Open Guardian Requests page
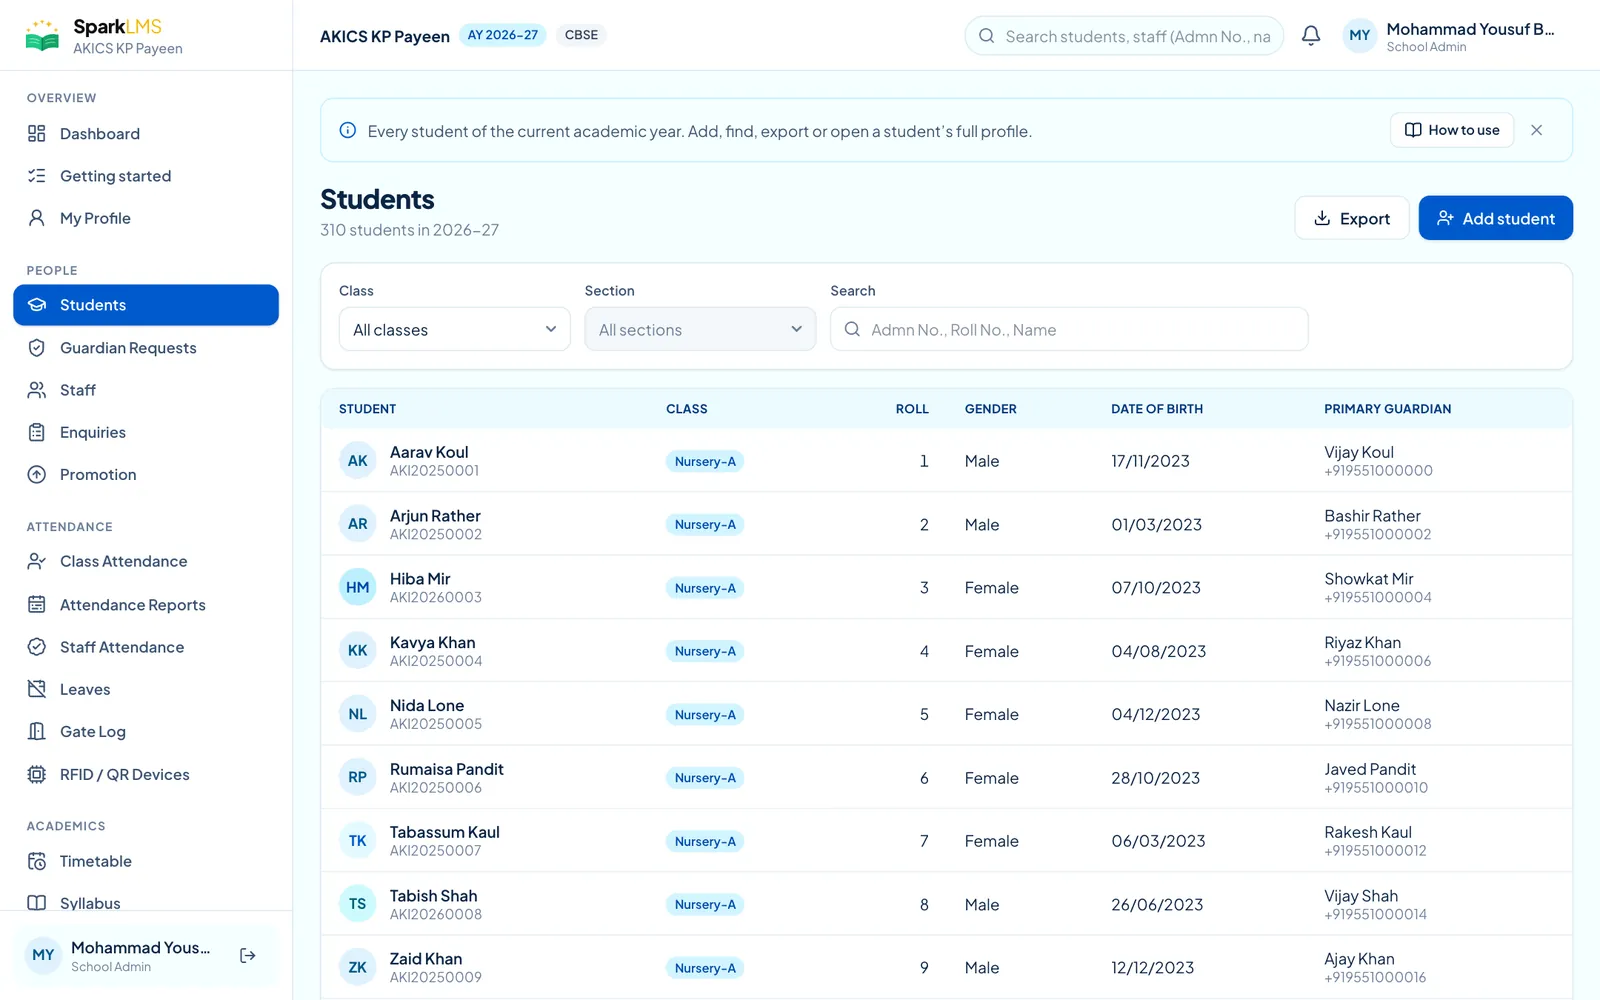1600x1000 pixels. coord(146,348)
